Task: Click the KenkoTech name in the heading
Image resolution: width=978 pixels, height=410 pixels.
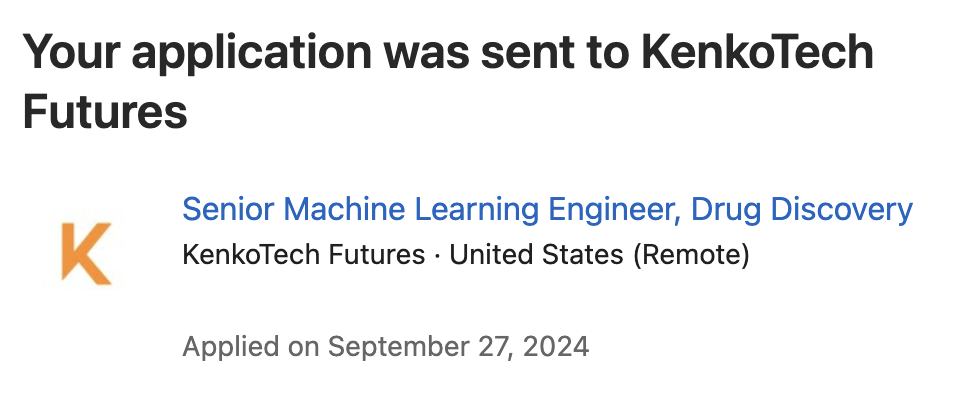Action: (757, 53)
